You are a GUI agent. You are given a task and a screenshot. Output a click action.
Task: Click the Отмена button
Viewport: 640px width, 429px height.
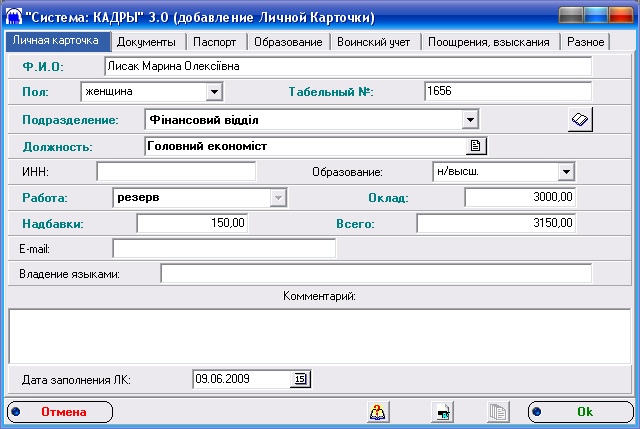click(60, 412)
